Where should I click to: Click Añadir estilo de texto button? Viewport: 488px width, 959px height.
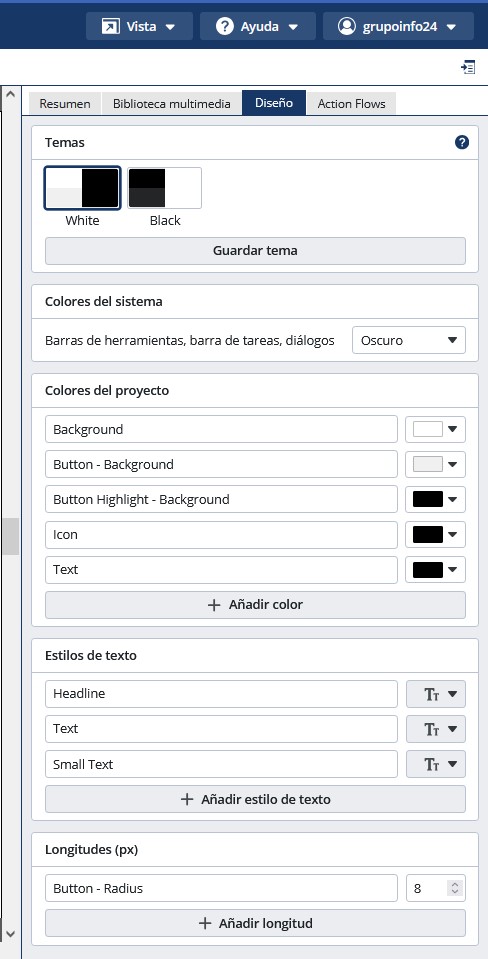[x=255, y=799]
